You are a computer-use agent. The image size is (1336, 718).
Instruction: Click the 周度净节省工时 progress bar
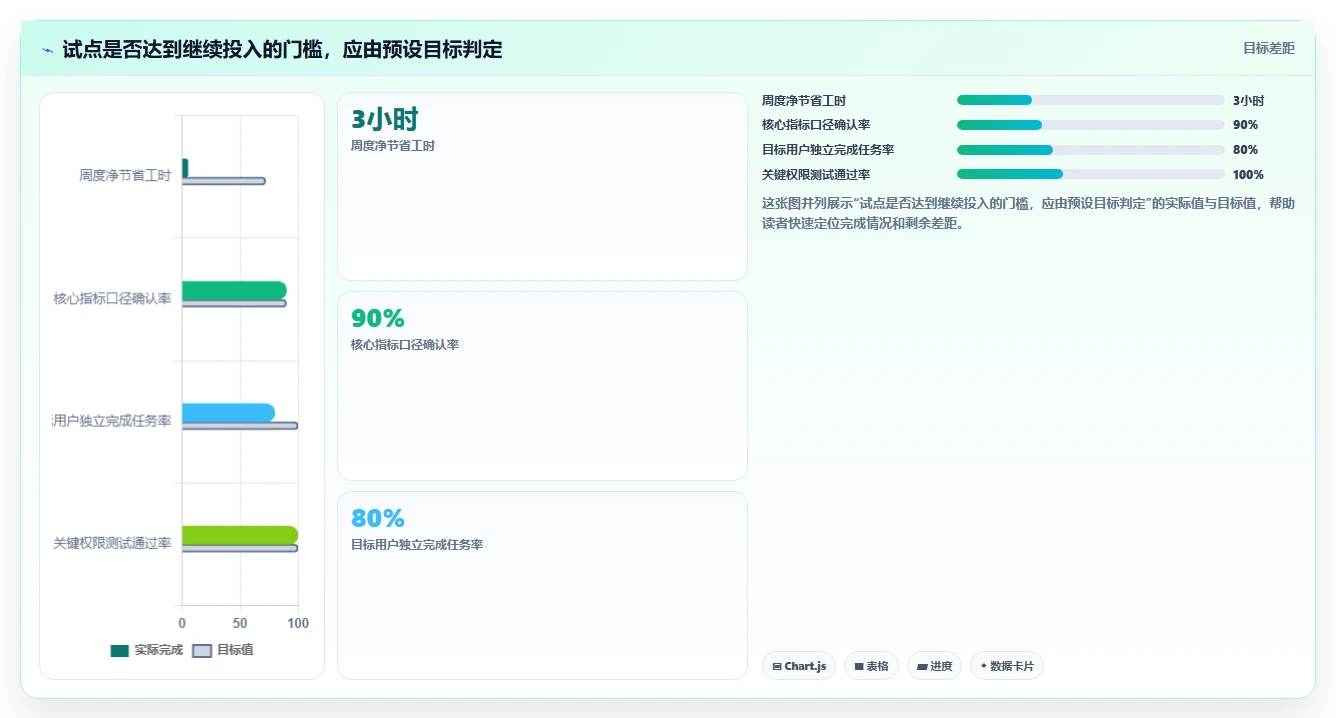tap(1090, 100)
